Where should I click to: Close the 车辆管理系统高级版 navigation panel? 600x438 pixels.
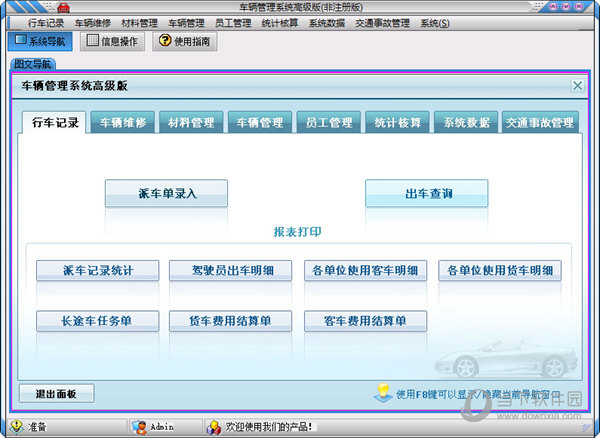pos(577,86)
